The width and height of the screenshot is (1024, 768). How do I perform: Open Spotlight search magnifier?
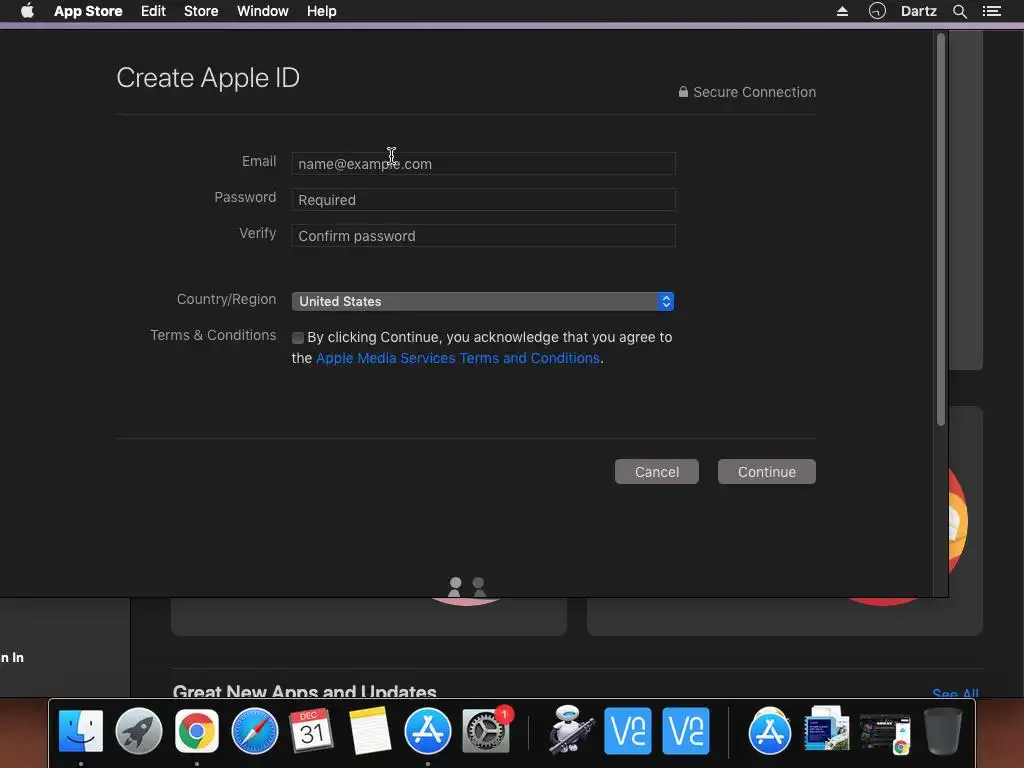pos(959,11)
